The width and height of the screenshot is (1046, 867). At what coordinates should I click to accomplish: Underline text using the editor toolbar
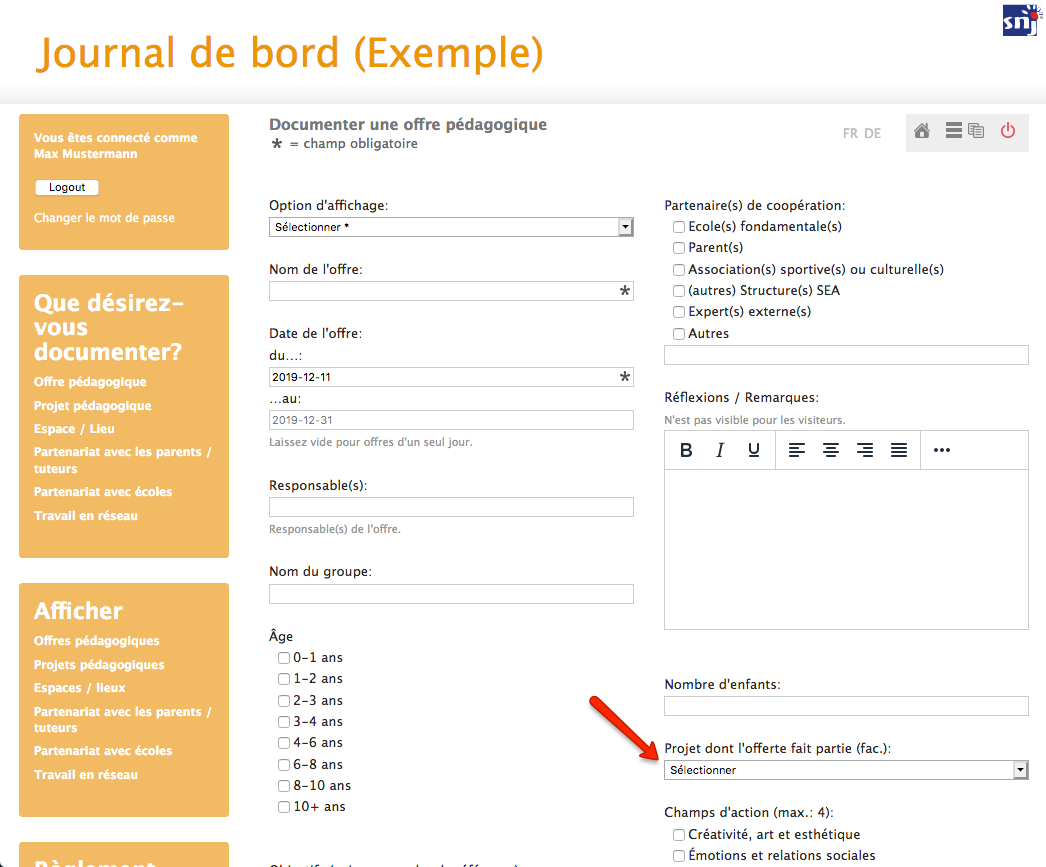click(x=754, y=451)
